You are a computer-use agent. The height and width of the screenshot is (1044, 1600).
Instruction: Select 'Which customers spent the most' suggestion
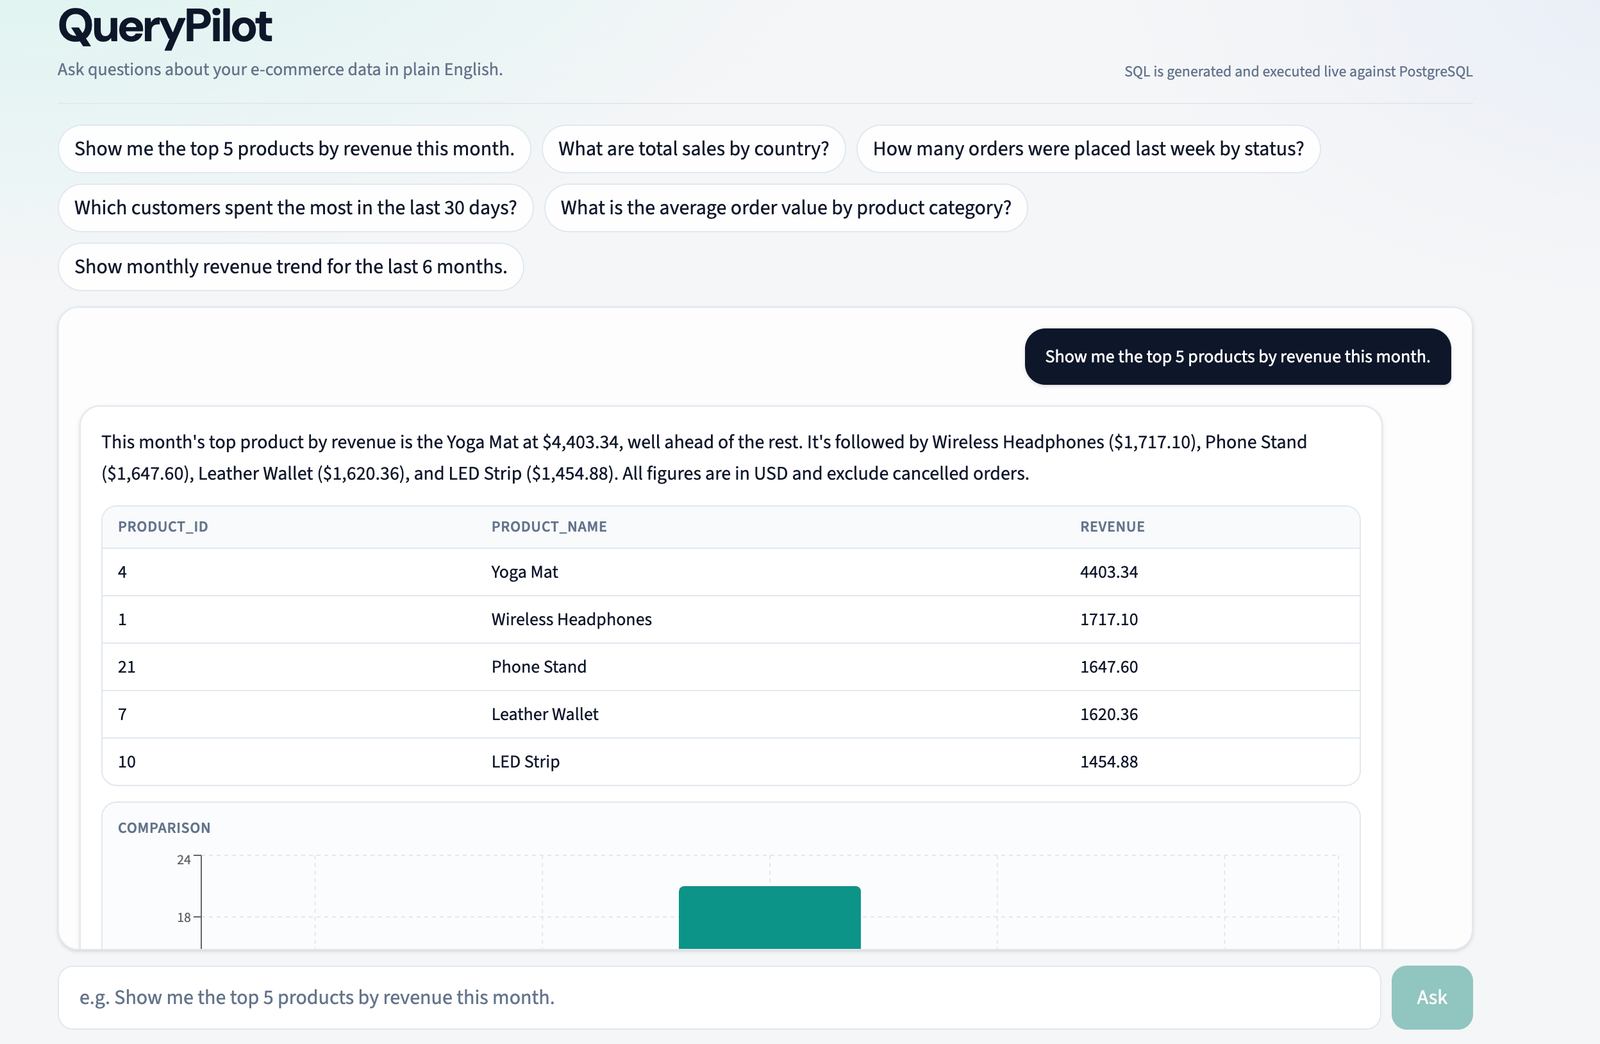click(296, 208)
